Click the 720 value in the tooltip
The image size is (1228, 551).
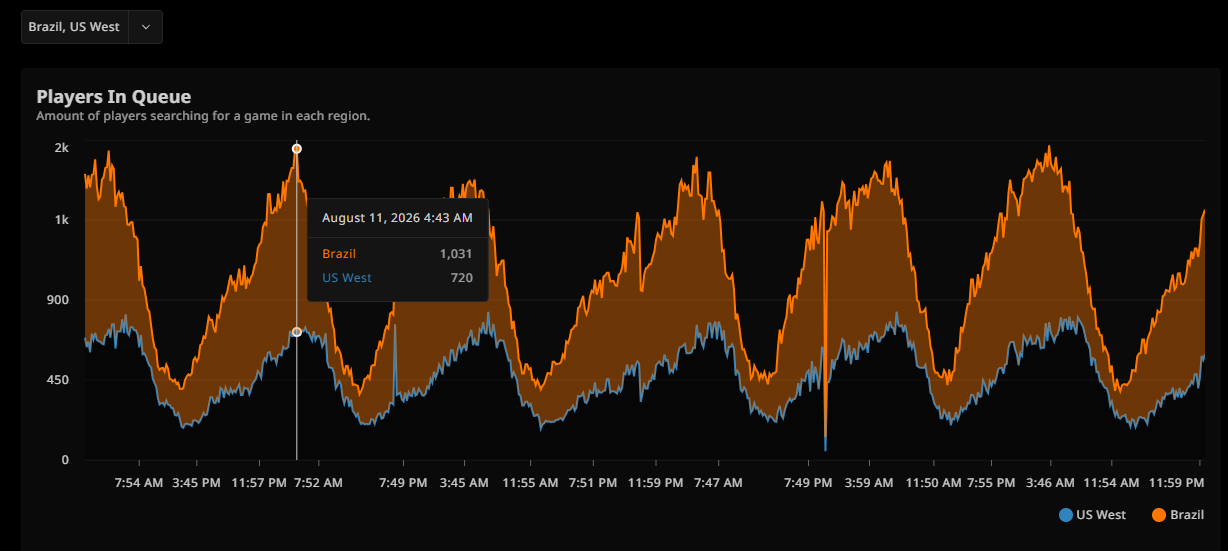click(462, 278)
